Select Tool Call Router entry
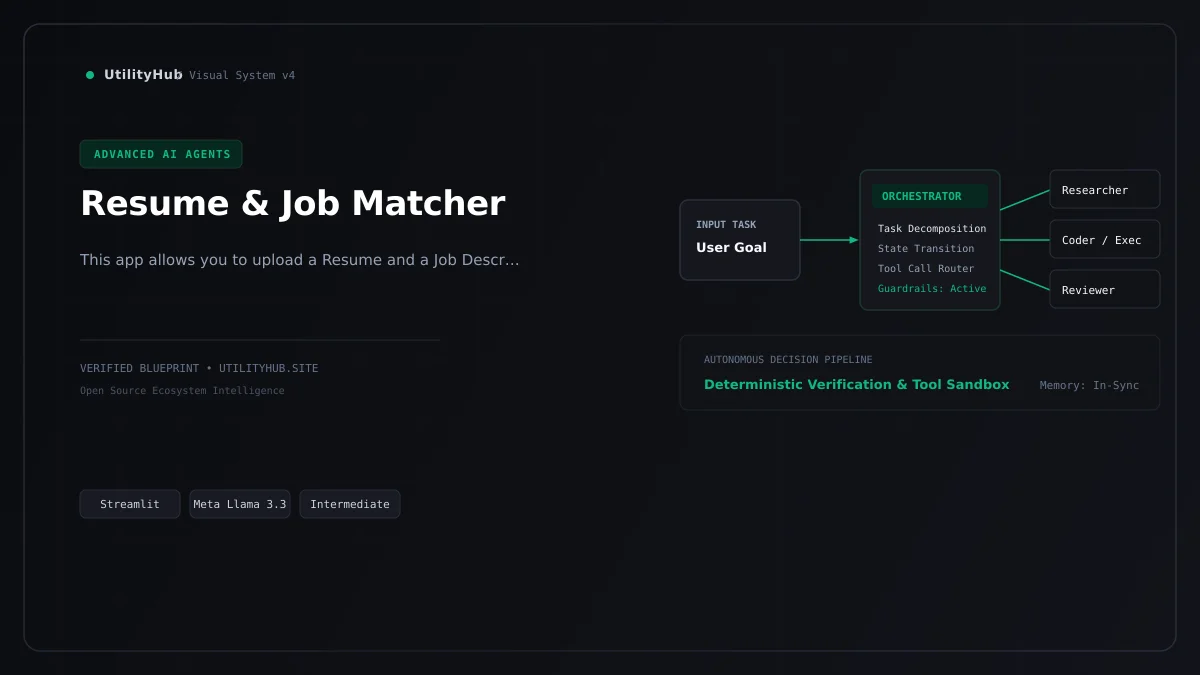The width and height of the screenshot is (1200, 675). (926, 269)
